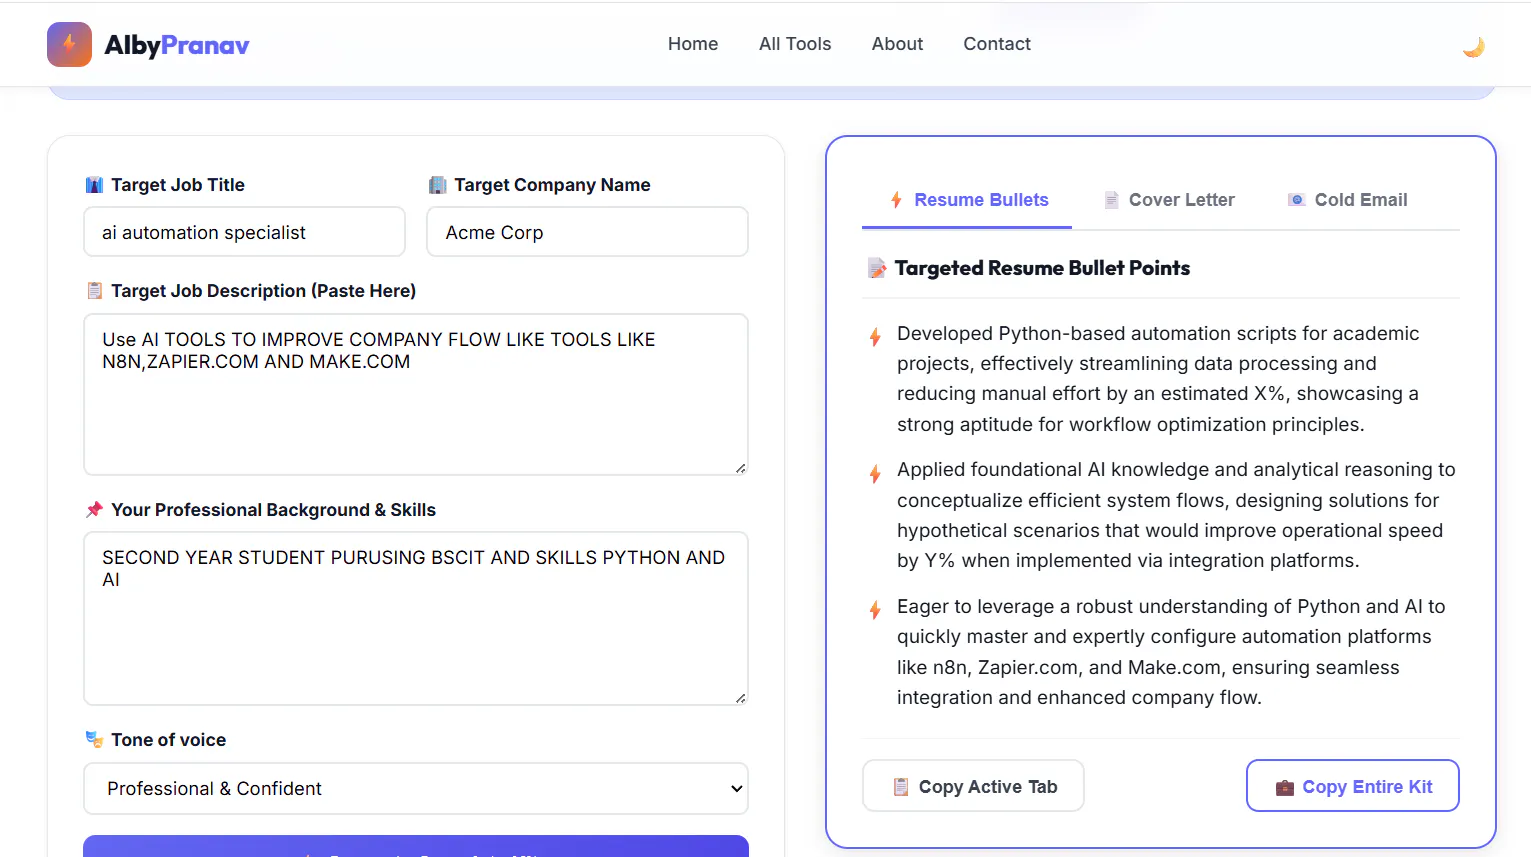
Task: Click the background skills resize handle
Action: tap(740, 698)
